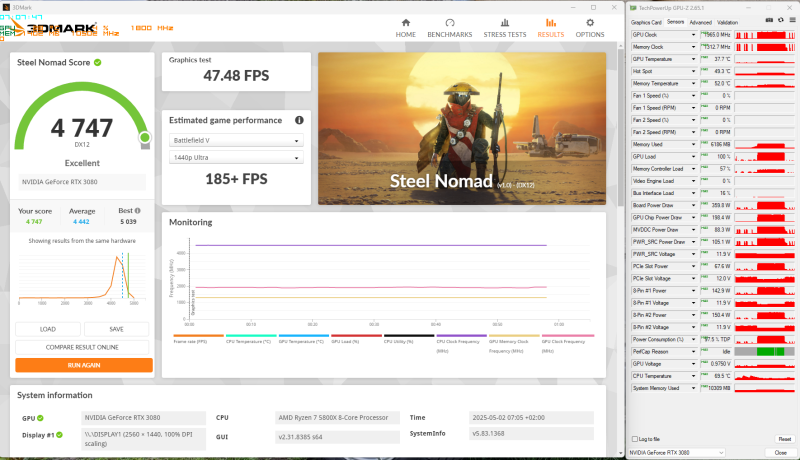Viewport: 800px width, 460px height.
Task: Expand the Board Power Draw sensor dropdown
Action: pos(693,205)
